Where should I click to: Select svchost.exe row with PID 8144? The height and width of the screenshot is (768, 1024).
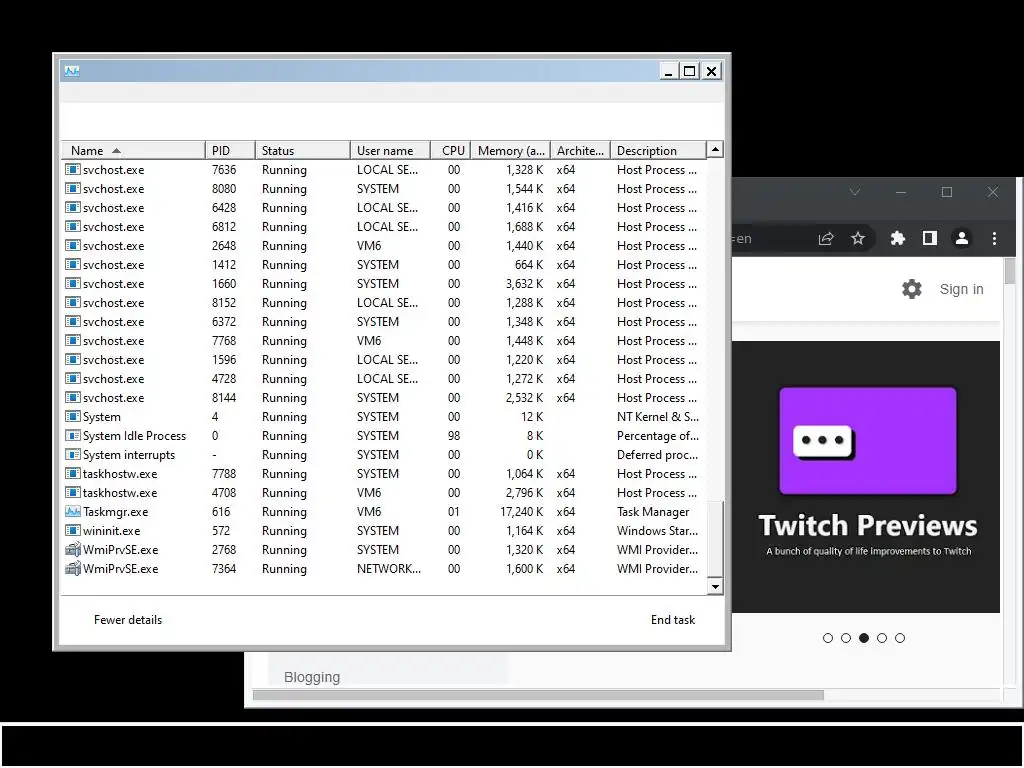point(384,398)
